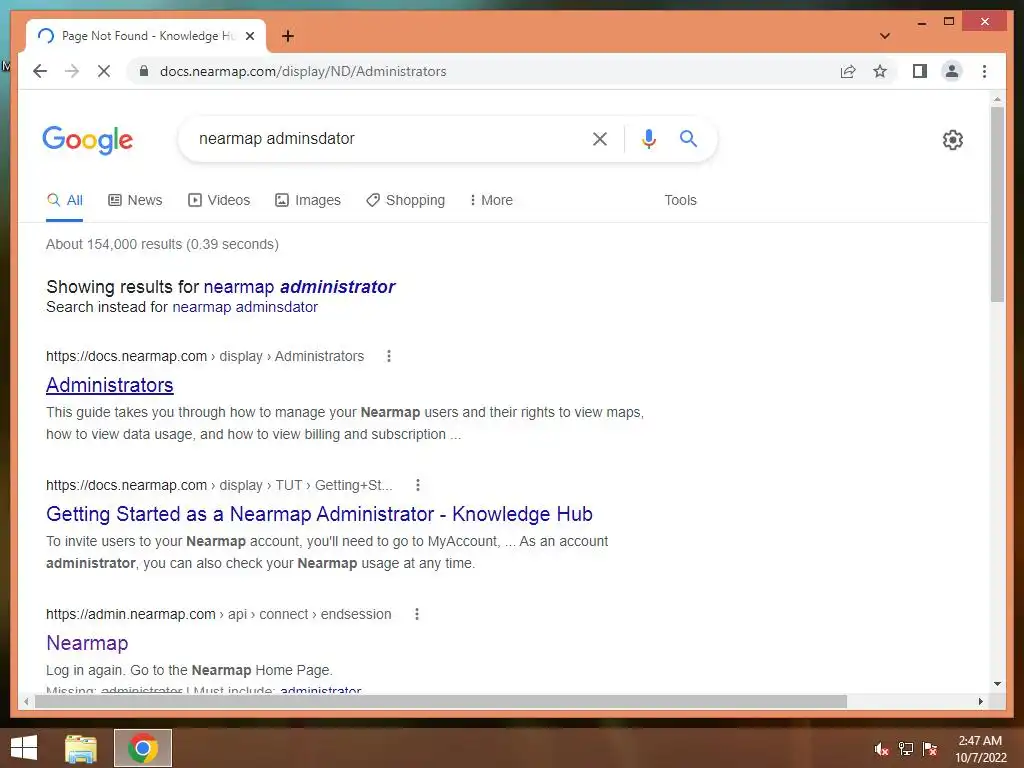Switch to Shopping results tab

[x=406, y=200]
